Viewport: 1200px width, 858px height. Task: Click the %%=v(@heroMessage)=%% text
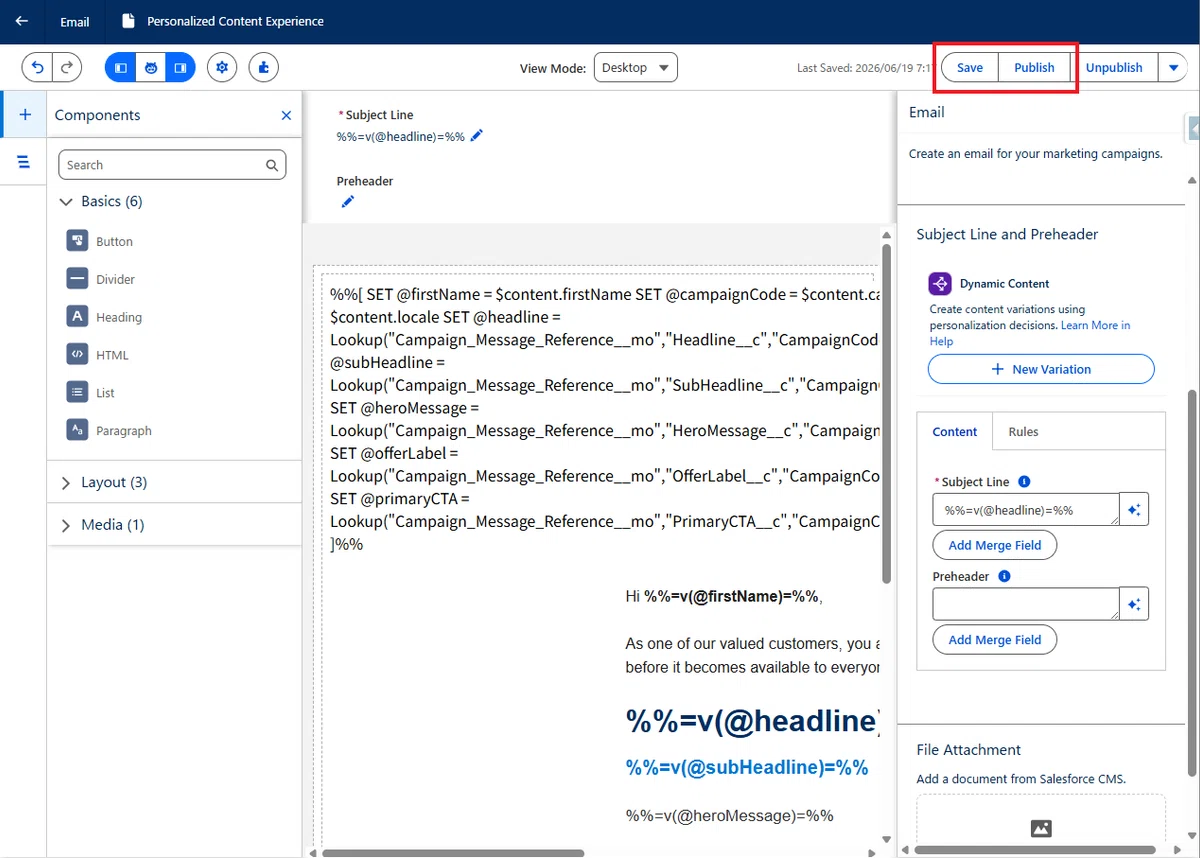(730, 815)
